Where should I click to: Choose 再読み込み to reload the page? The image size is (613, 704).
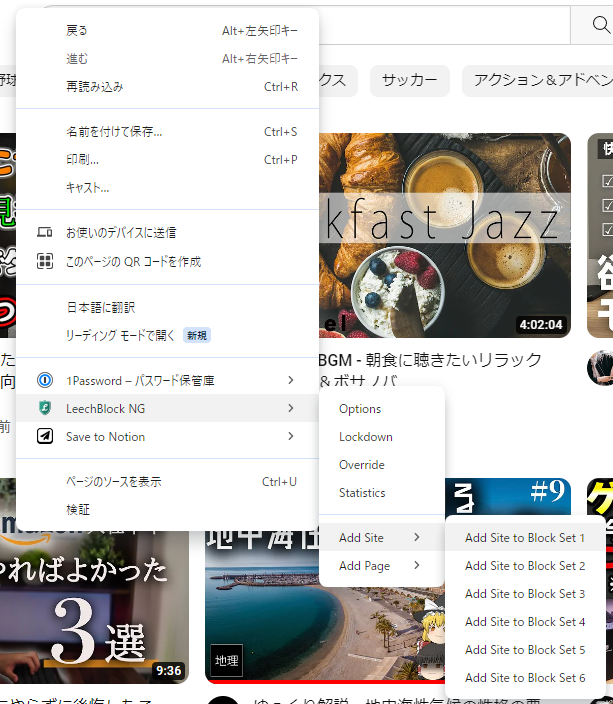(95, 87)
